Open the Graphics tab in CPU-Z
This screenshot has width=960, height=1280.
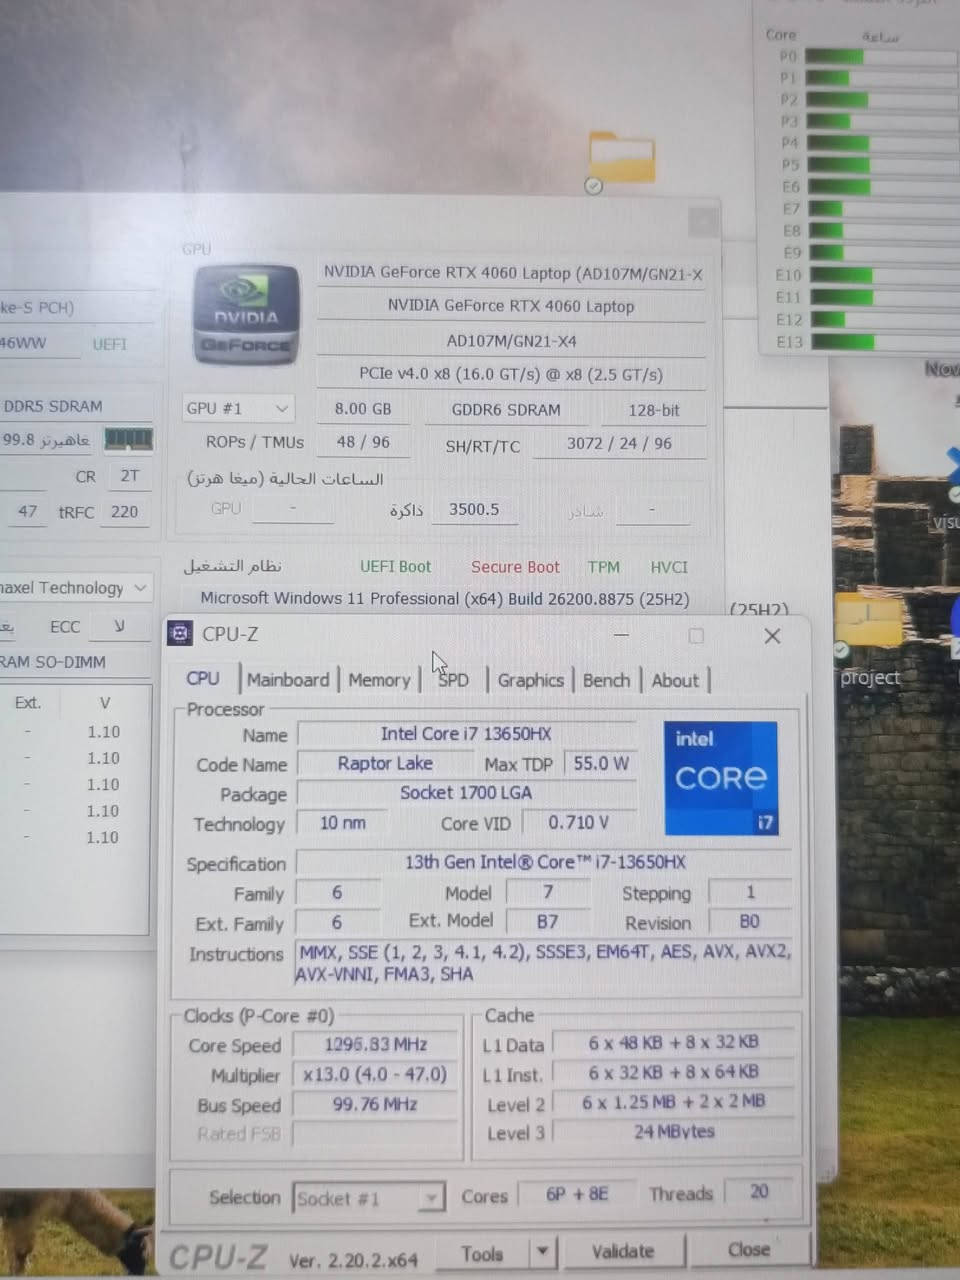tap(531, 680)
